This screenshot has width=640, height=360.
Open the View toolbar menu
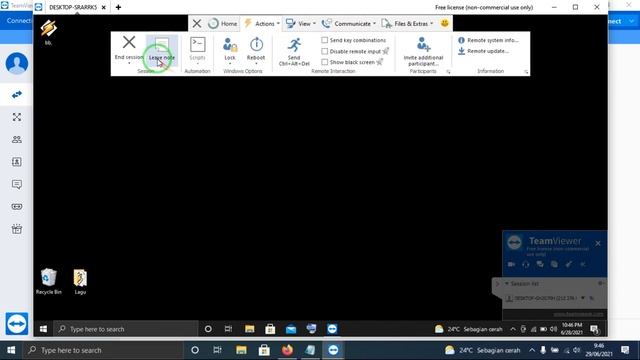(x=301, y=24)
